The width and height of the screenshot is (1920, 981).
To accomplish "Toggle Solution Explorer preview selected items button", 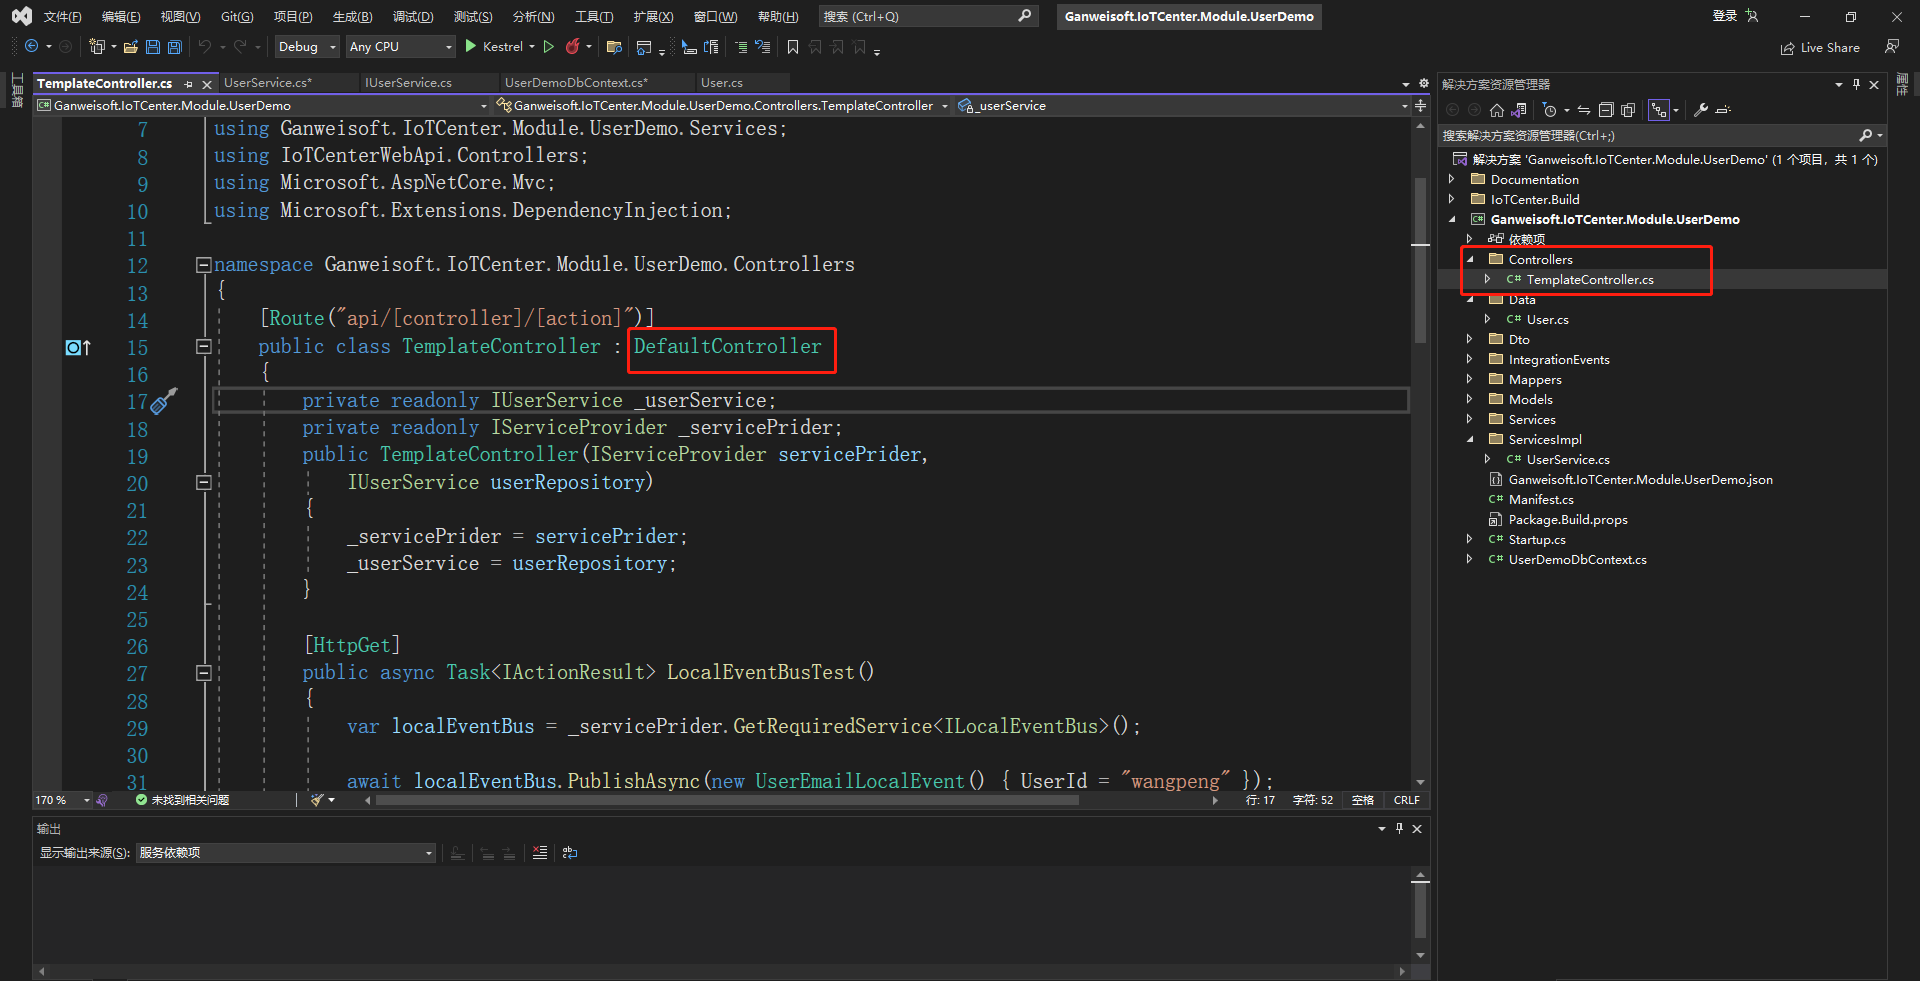I will click(1723, 110).
